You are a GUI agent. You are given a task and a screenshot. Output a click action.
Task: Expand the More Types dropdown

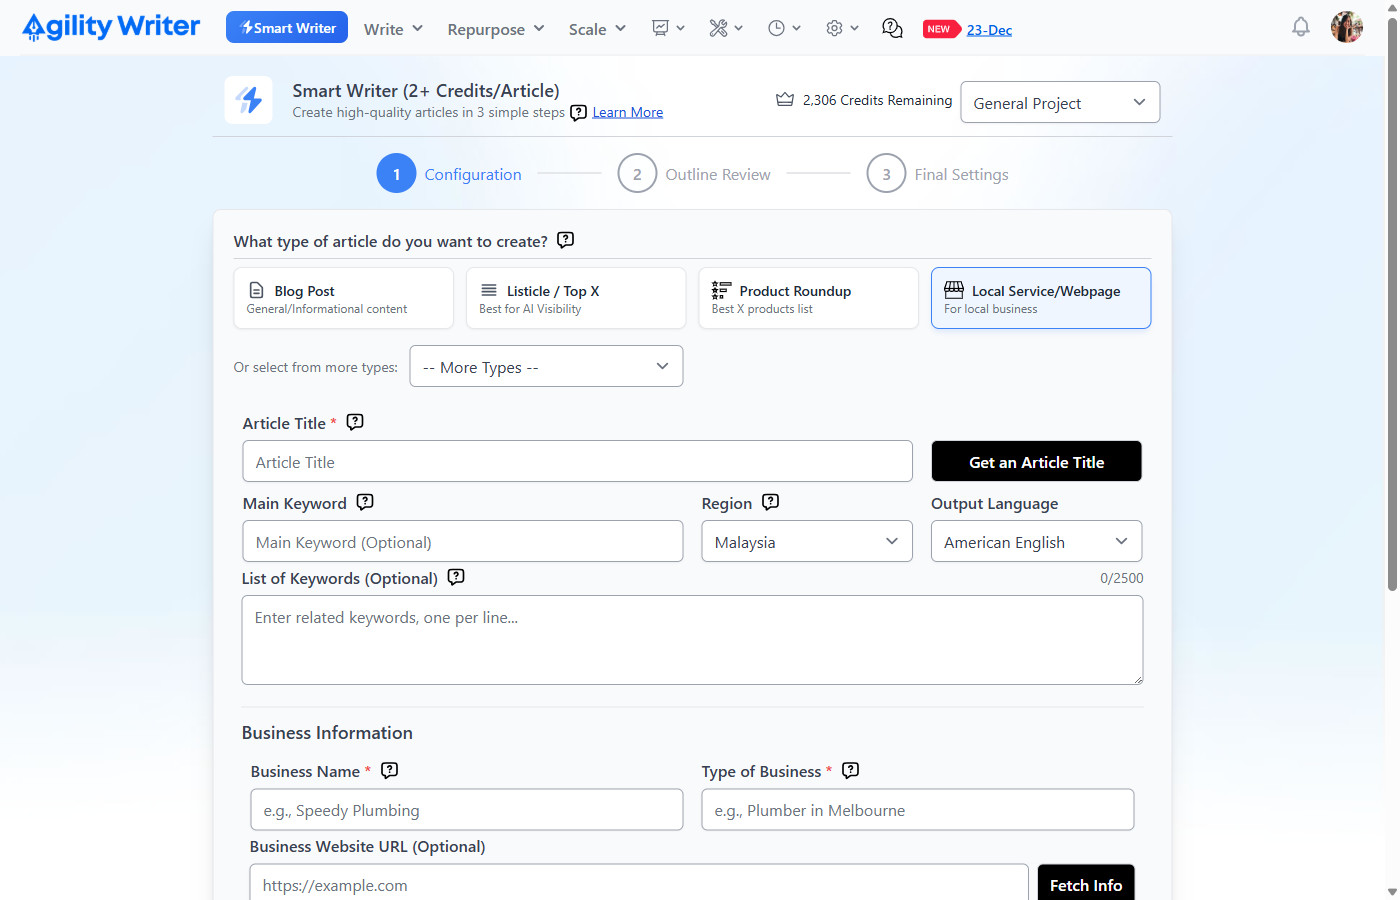546,366
